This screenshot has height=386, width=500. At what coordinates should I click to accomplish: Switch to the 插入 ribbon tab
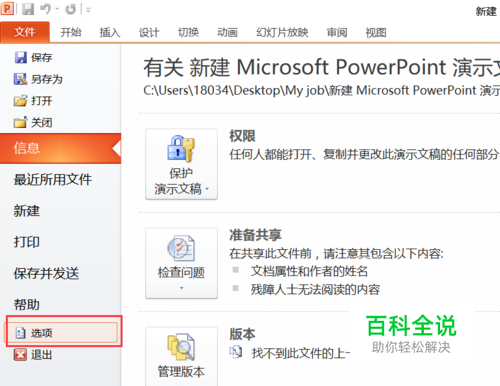click(x=110, y=32)
